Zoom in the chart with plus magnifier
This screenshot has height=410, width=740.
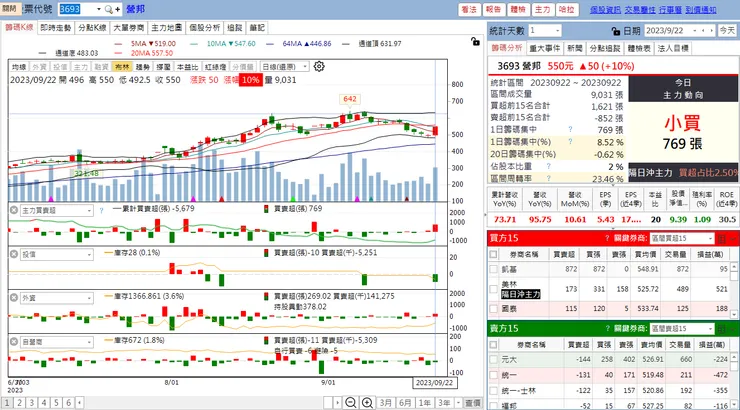367,402
